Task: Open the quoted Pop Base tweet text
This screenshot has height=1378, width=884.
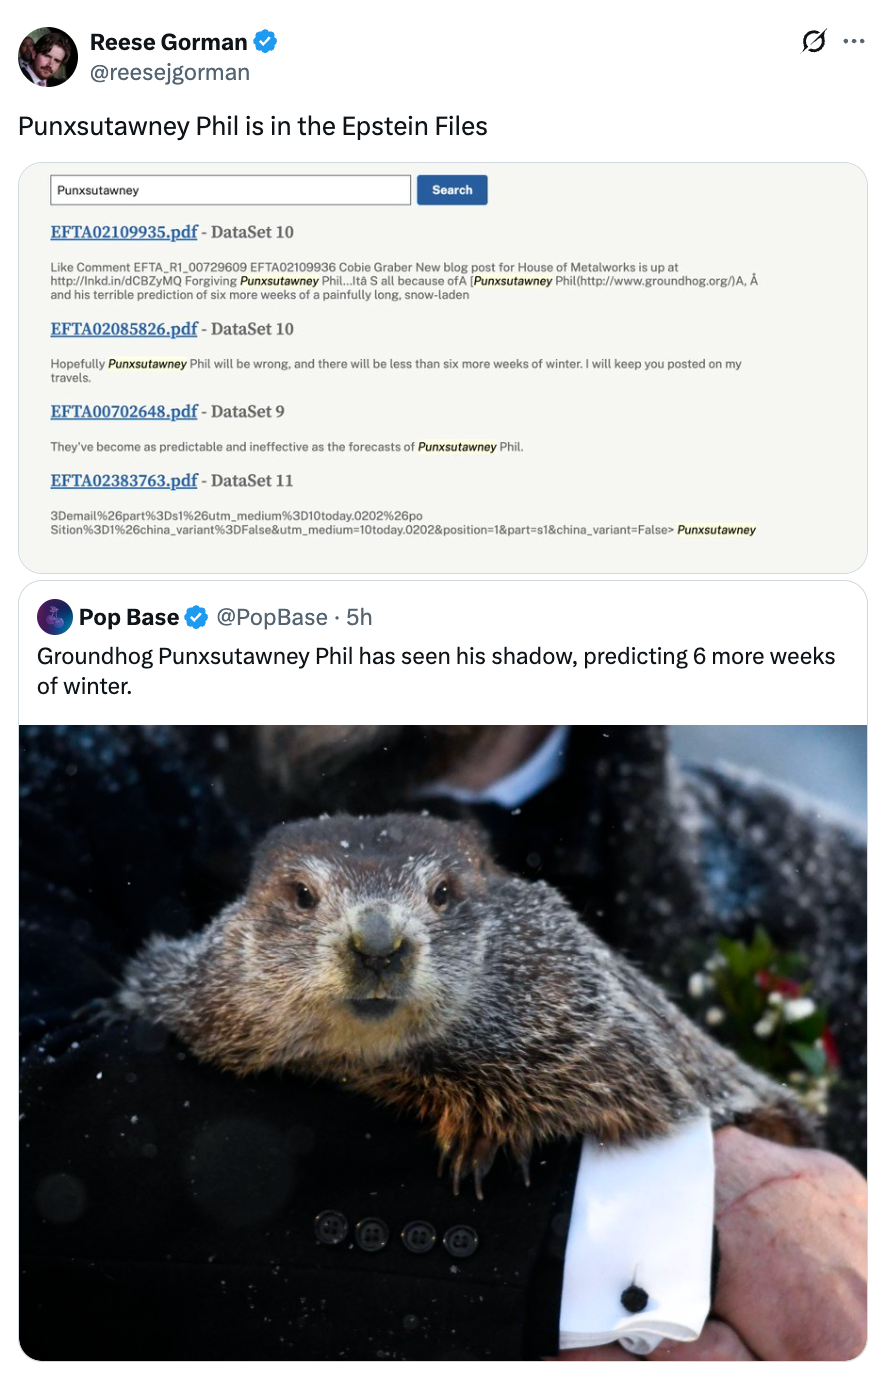Action: tap(436, 671)
